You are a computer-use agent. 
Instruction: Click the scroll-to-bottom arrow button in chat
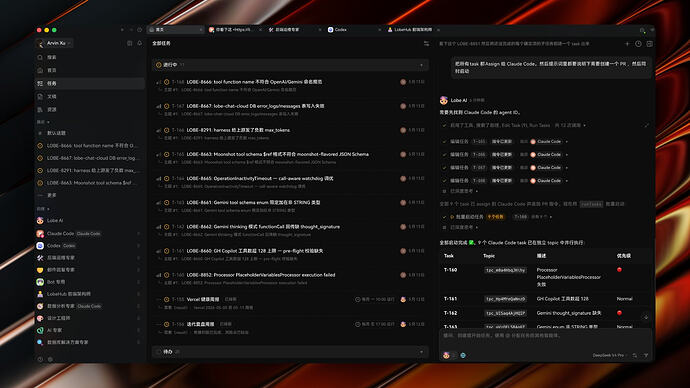tap(646, 317)
